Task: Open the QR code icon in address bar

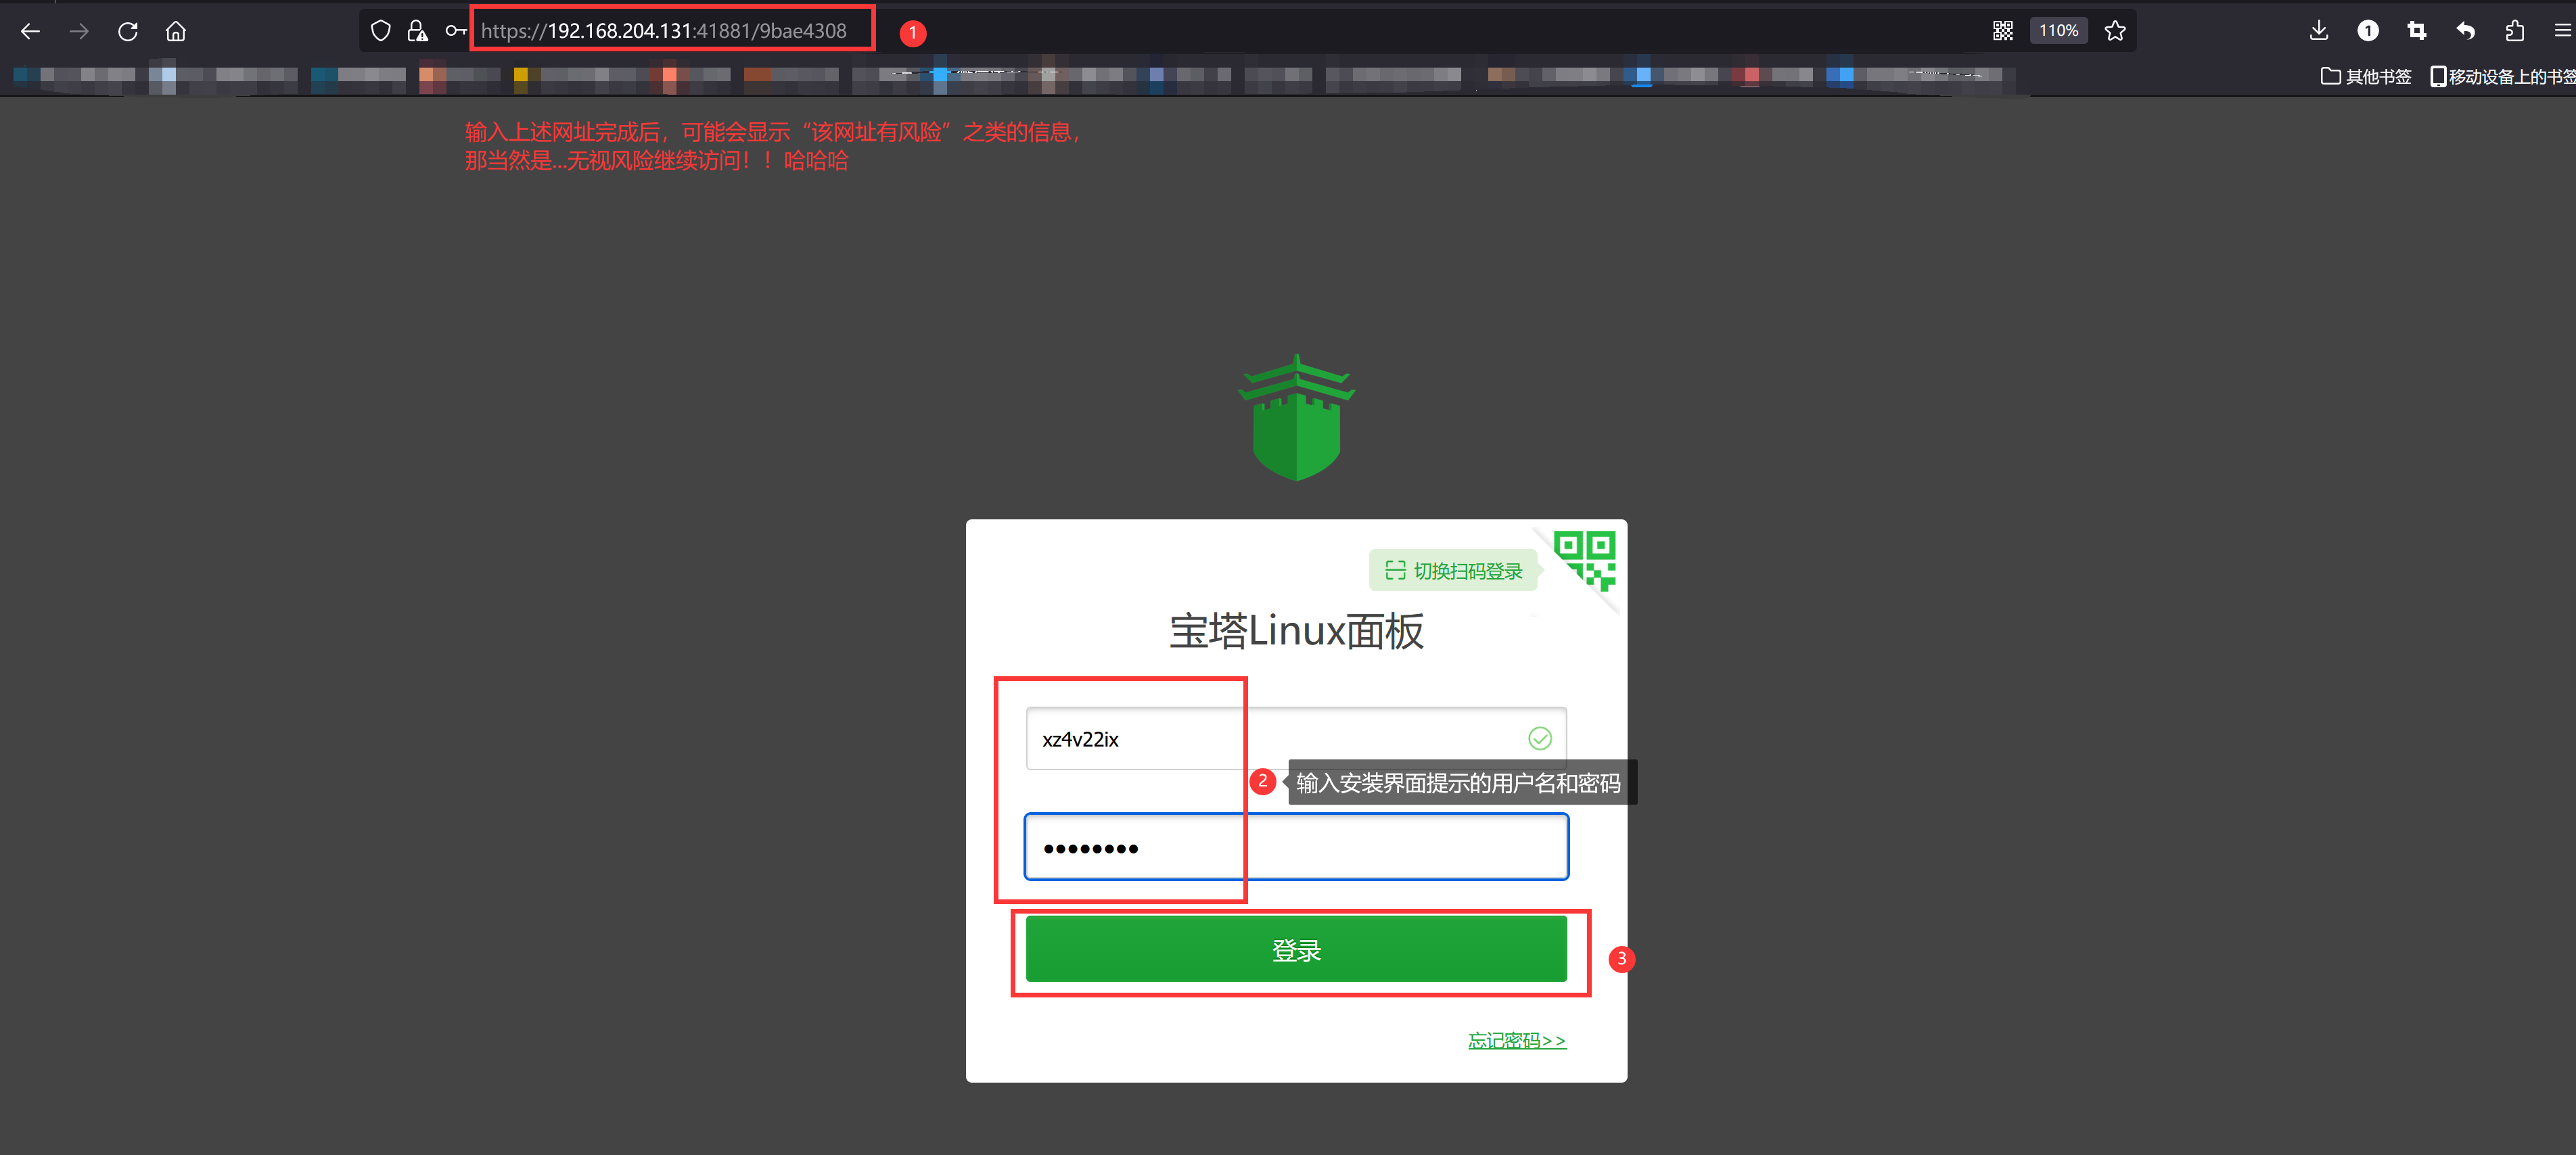Action: coord(2002,31)
